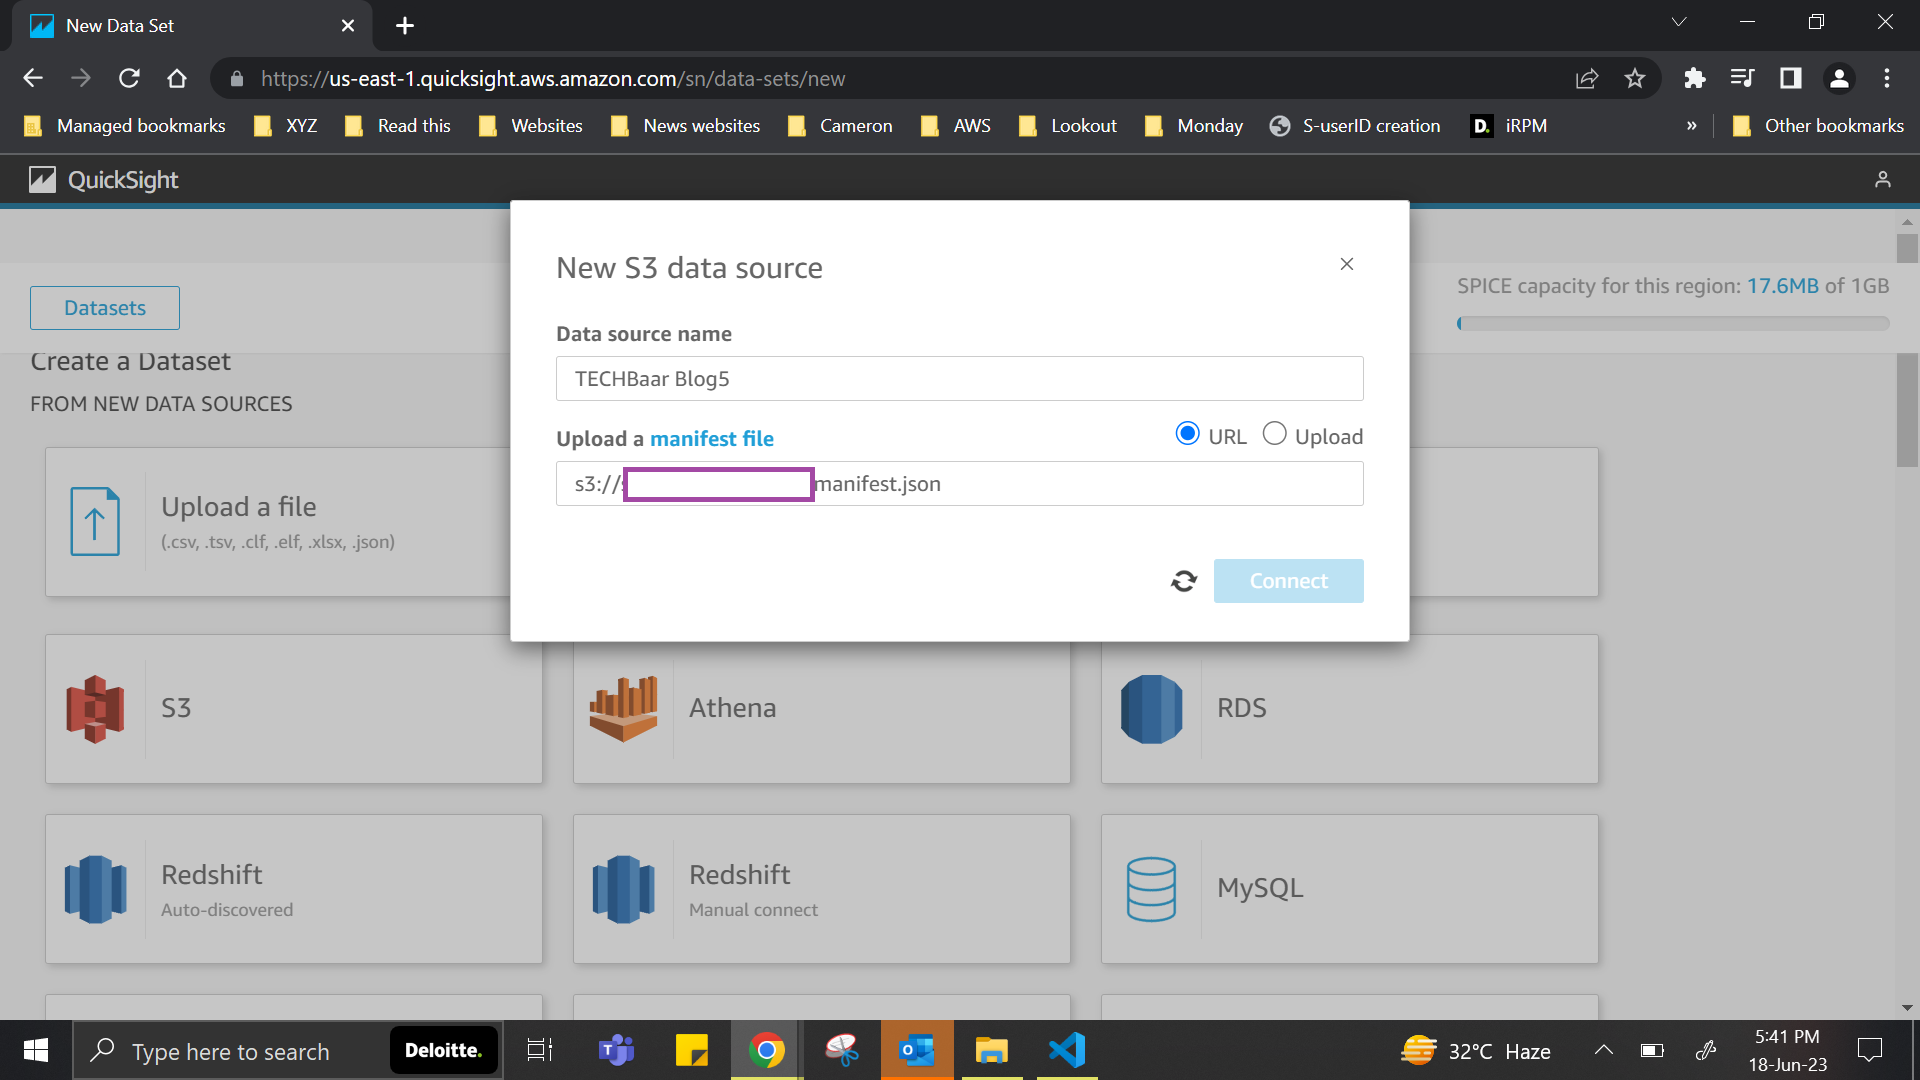Select the URL radio button
Viewport: 1920px width, 1080px height.
(x=1187, y=434)
